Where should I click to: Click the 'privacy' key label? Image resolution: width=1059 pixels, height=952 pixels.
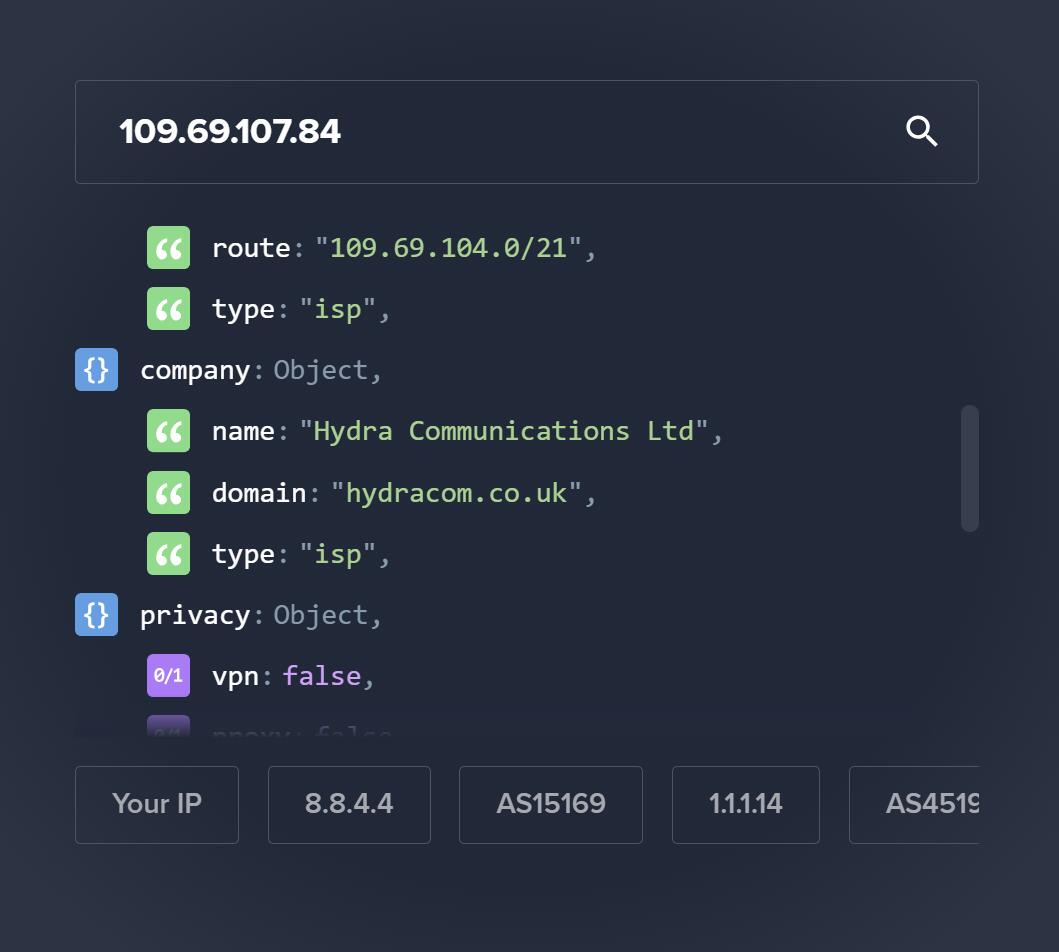[x=195, y=616]
